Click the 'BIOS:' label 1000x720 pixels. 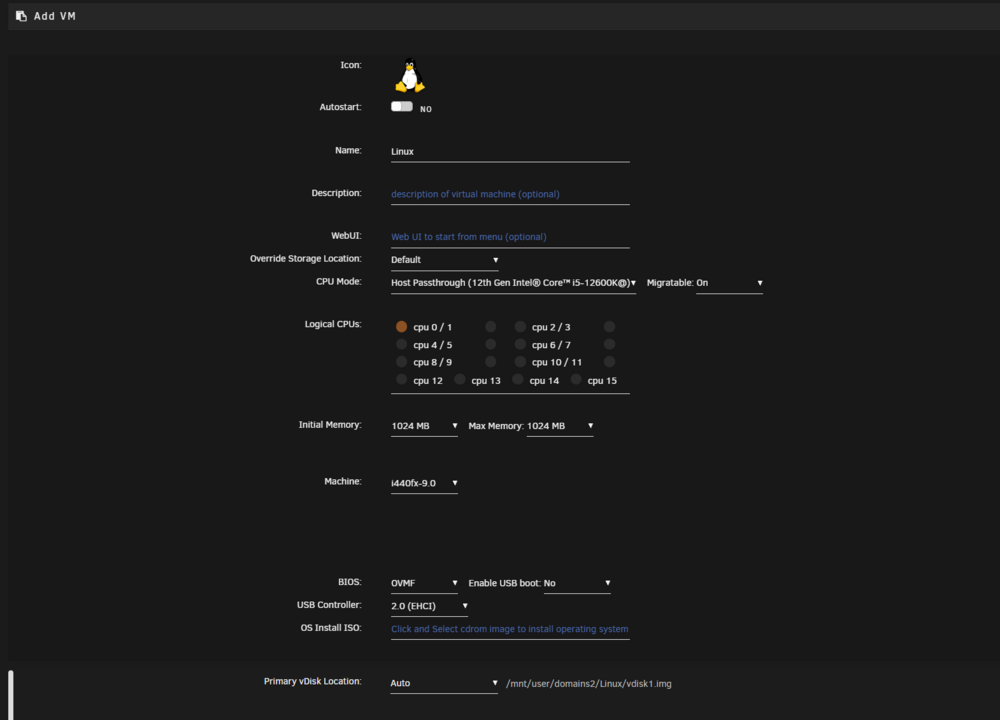pyautogui.click(x=349, y=582)
